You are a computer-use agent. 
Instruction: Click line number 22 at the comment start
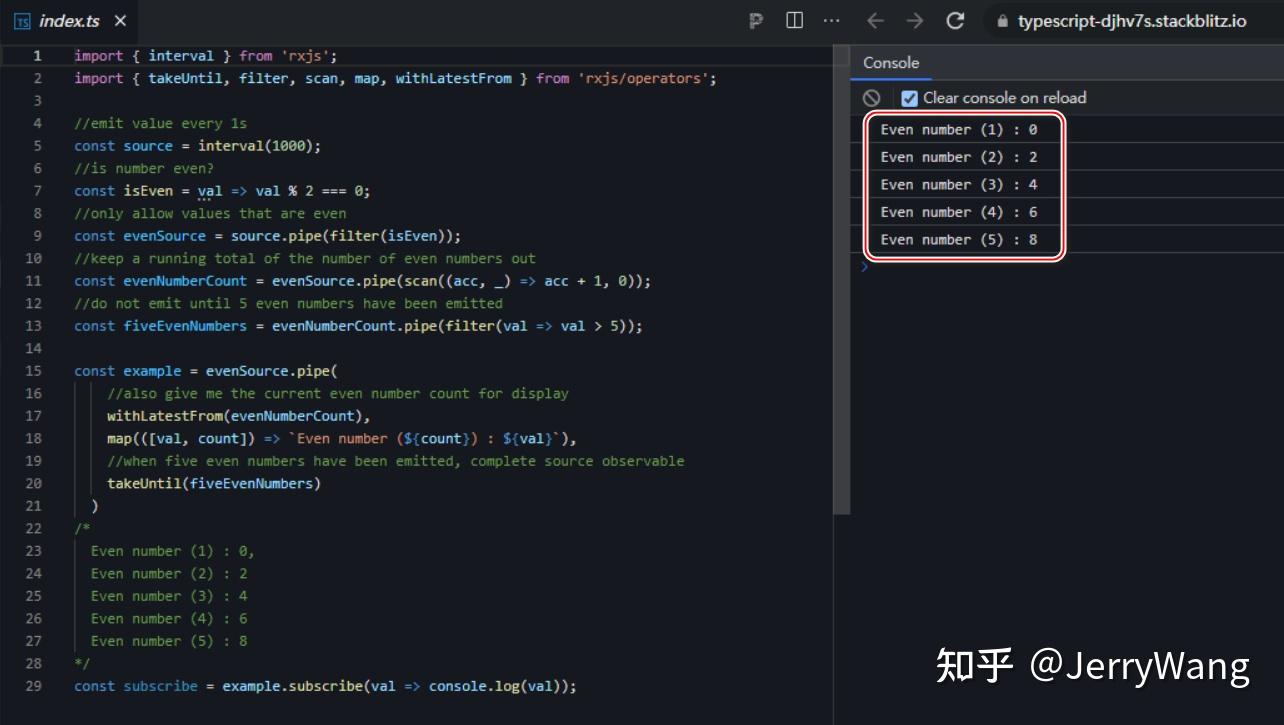(35, 528)
